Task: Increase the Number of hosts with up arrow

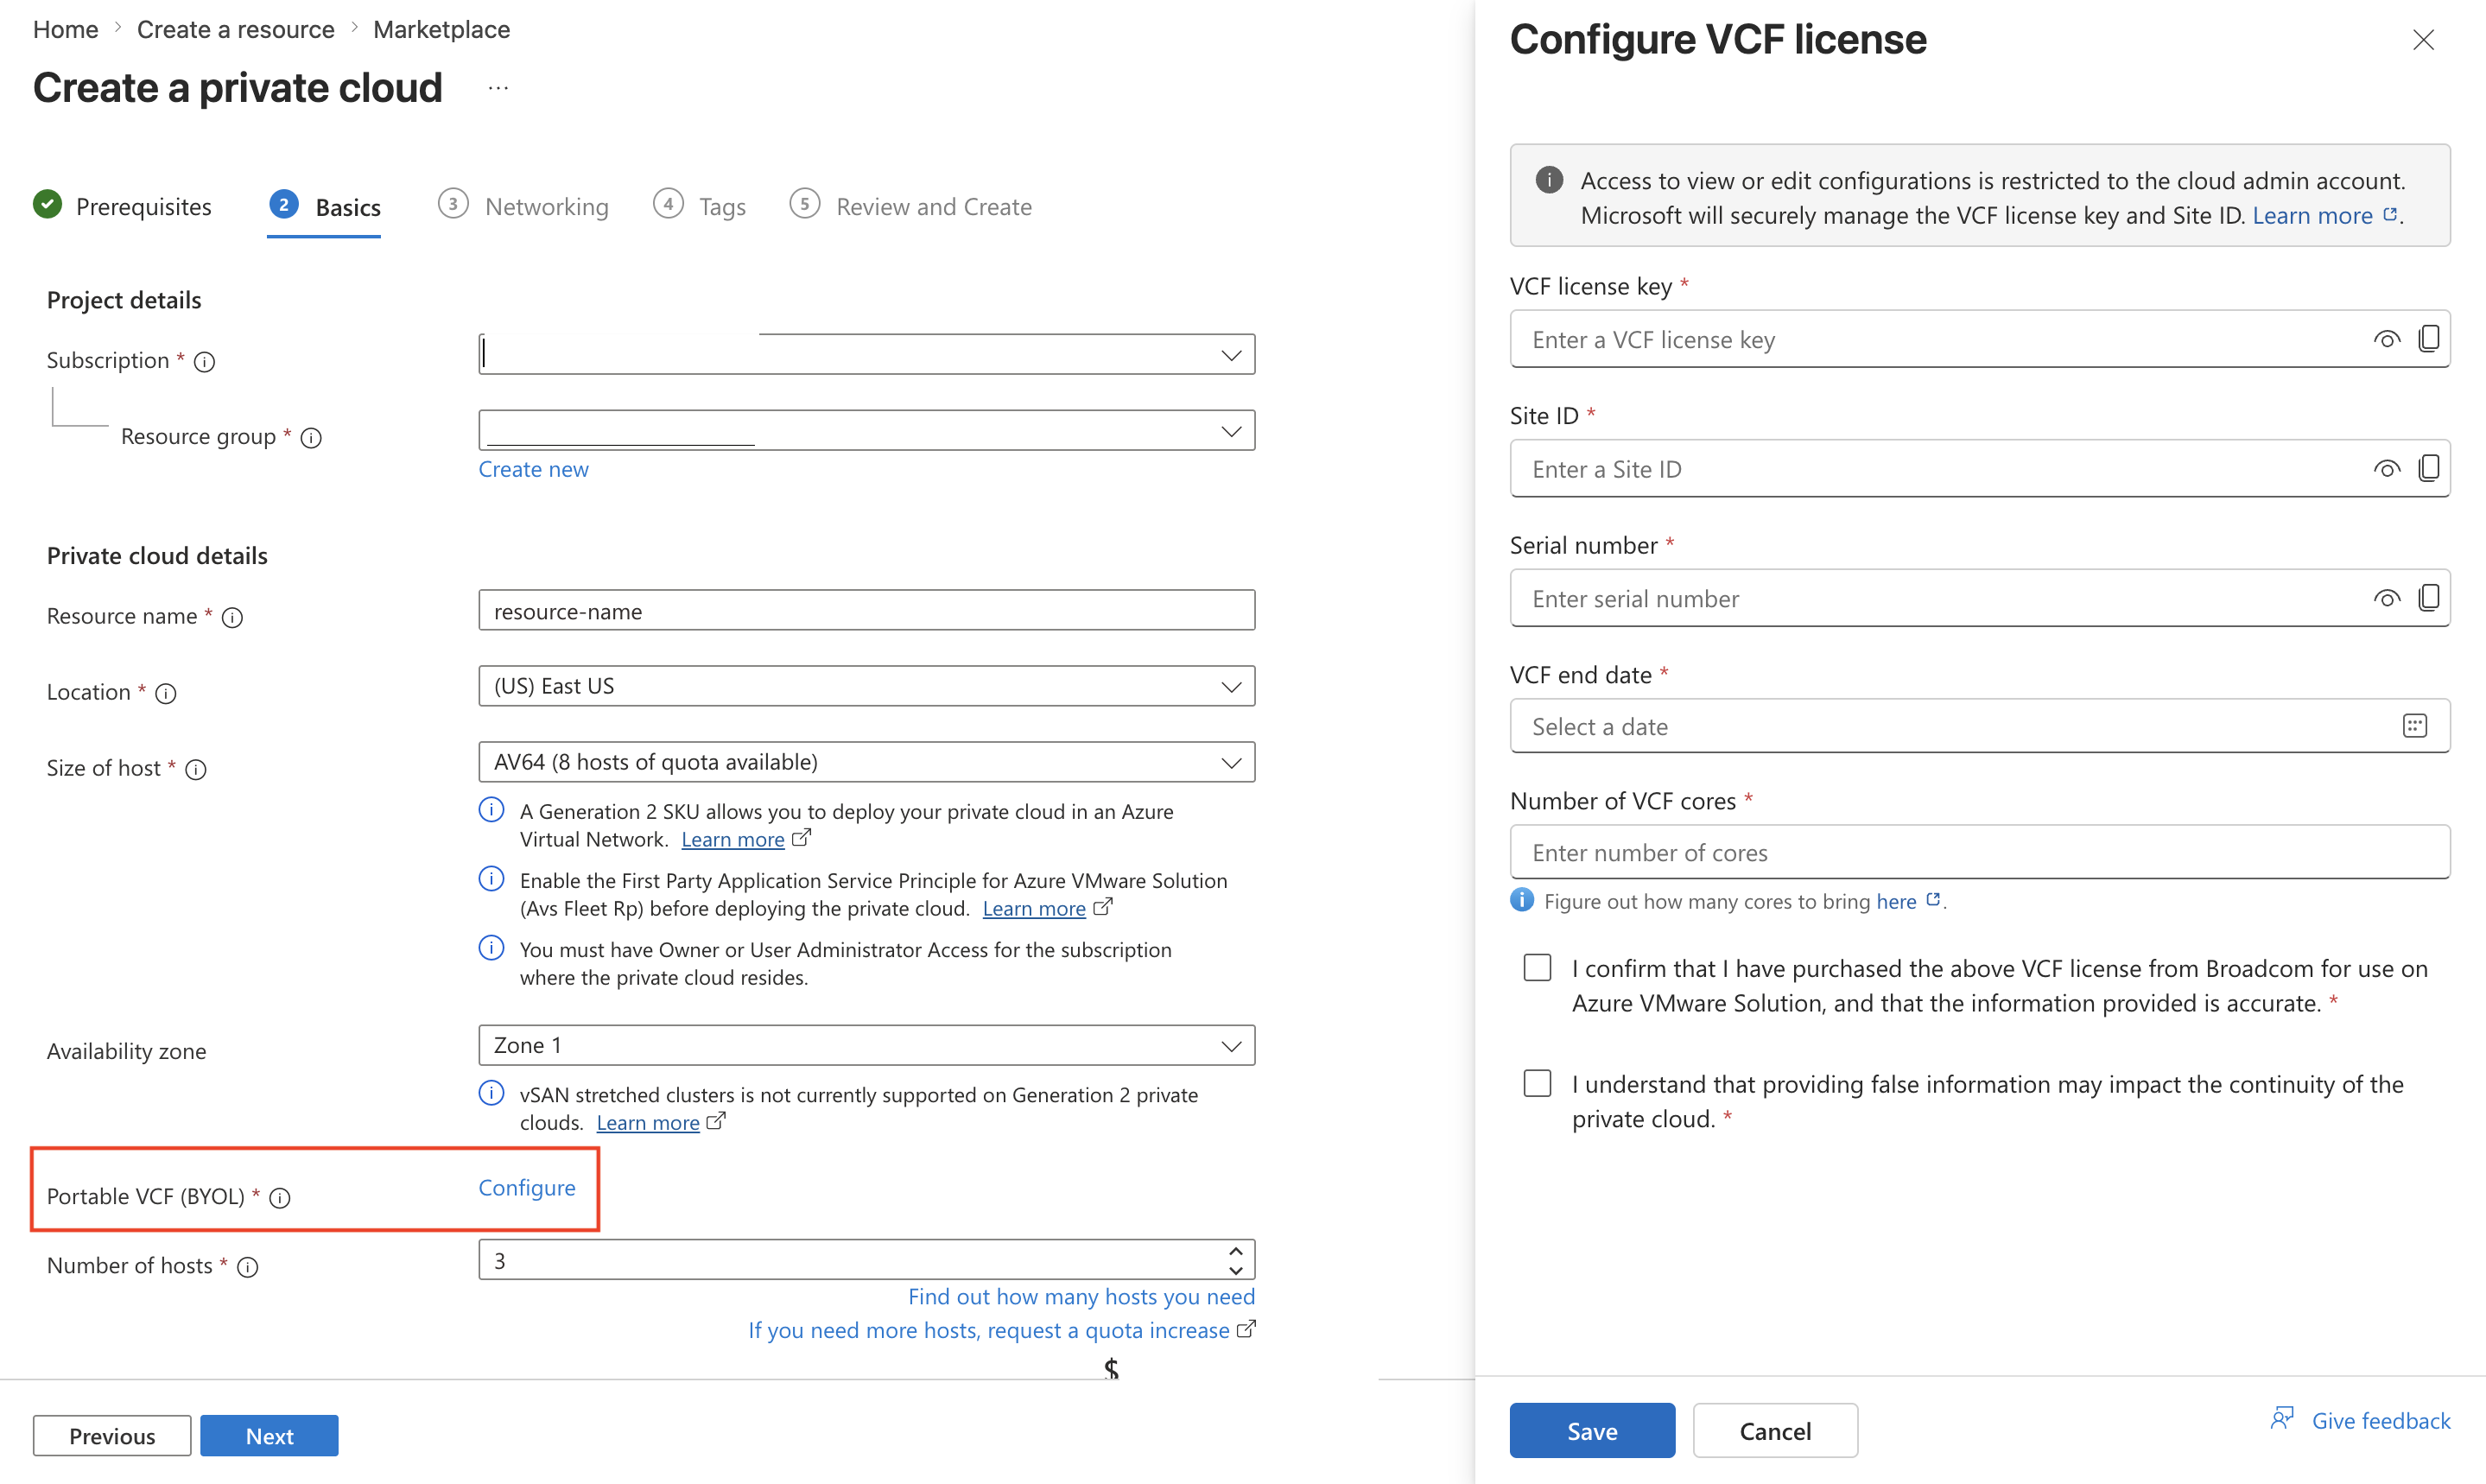Action: pyautogui.click(x=1236, y=1251)
